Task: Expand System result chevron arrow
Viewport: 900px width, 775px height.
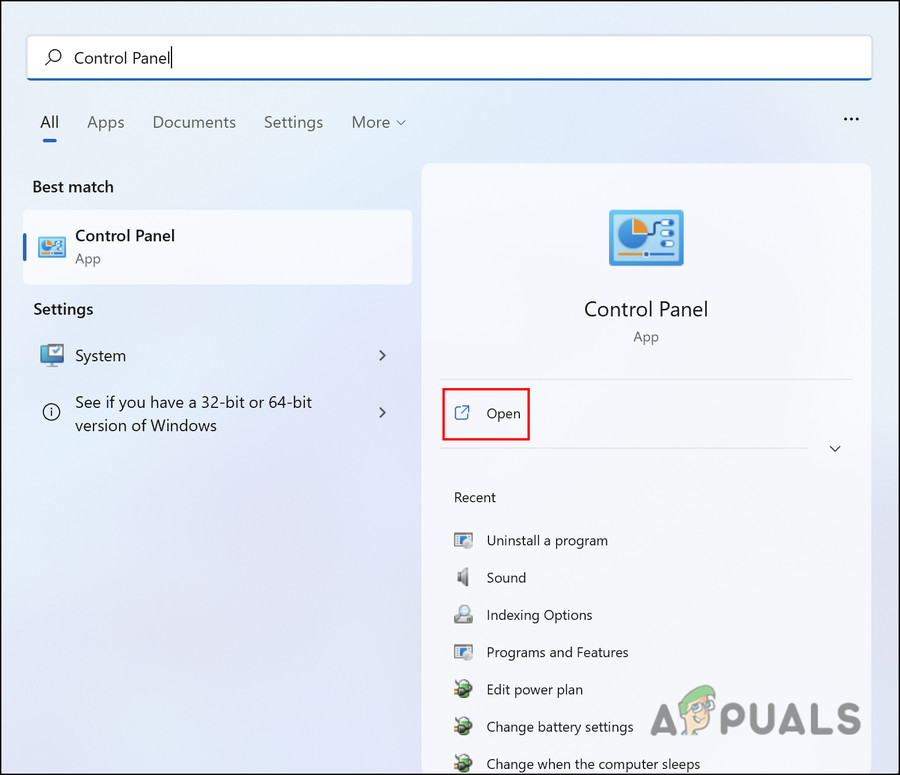Action: click(382, 355)
